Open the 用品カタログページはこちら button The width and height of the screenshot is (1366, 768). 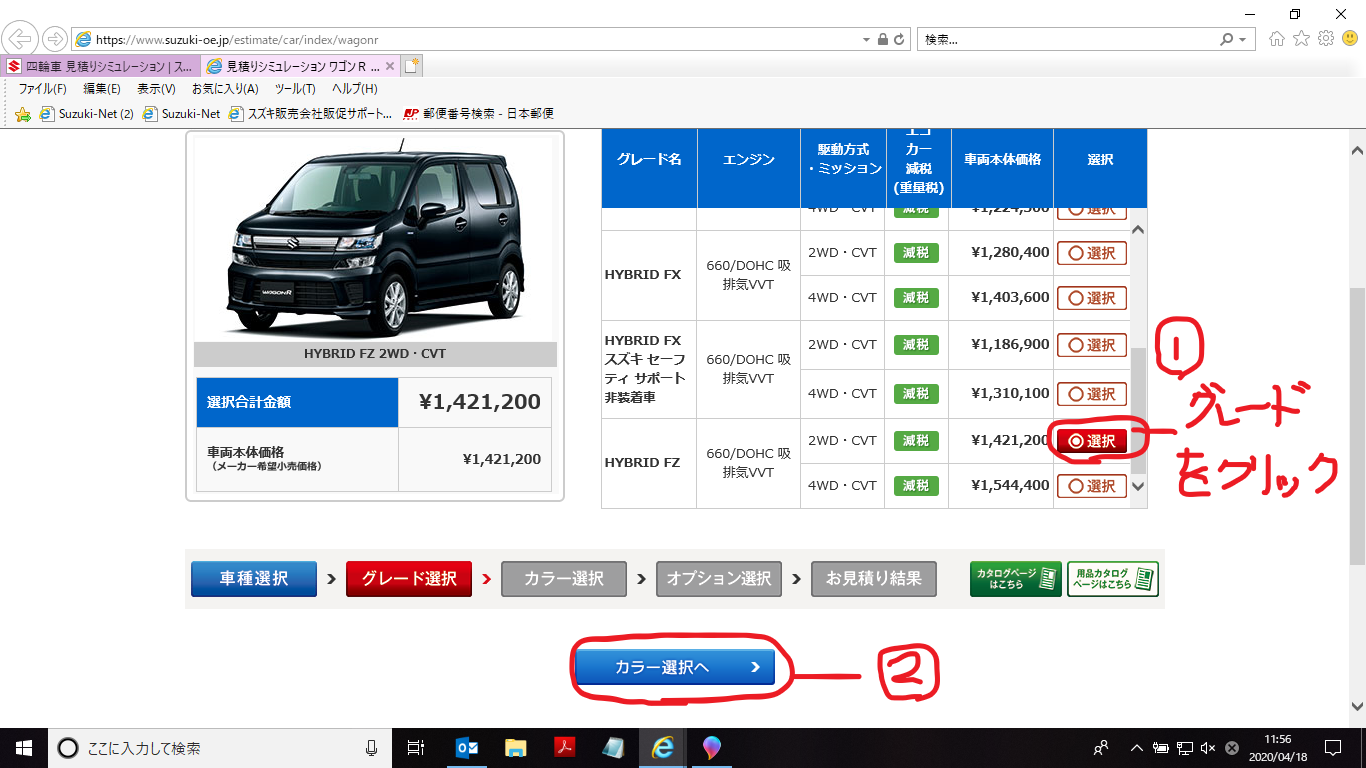coord(1113,579)
